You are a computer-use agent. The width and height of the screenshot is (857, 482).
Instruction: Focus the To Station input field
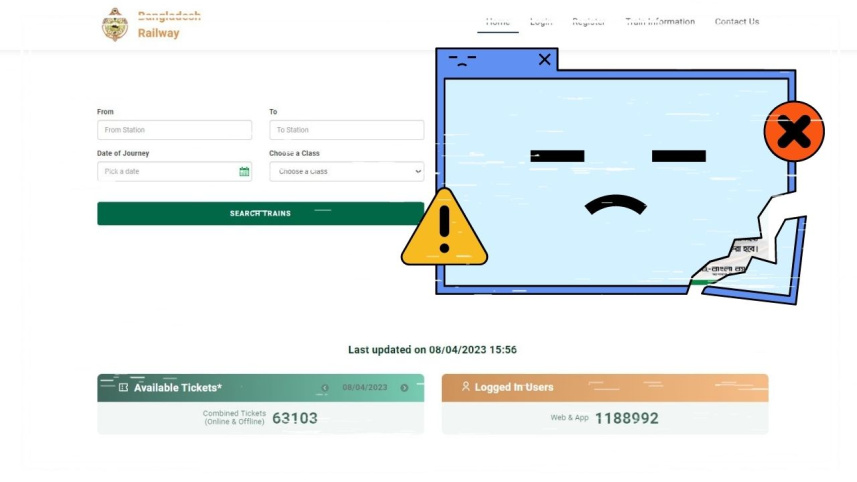[x=347, y=130]
